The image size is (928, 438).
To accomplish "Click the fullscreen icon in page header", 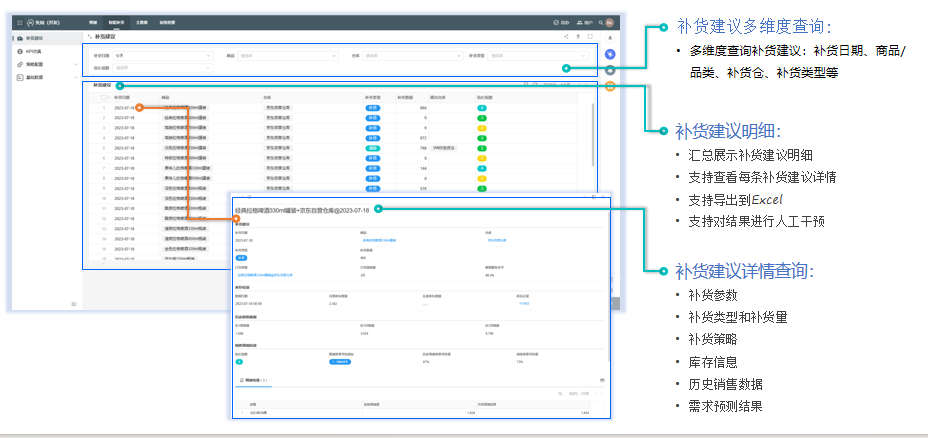I will (591, 35).
